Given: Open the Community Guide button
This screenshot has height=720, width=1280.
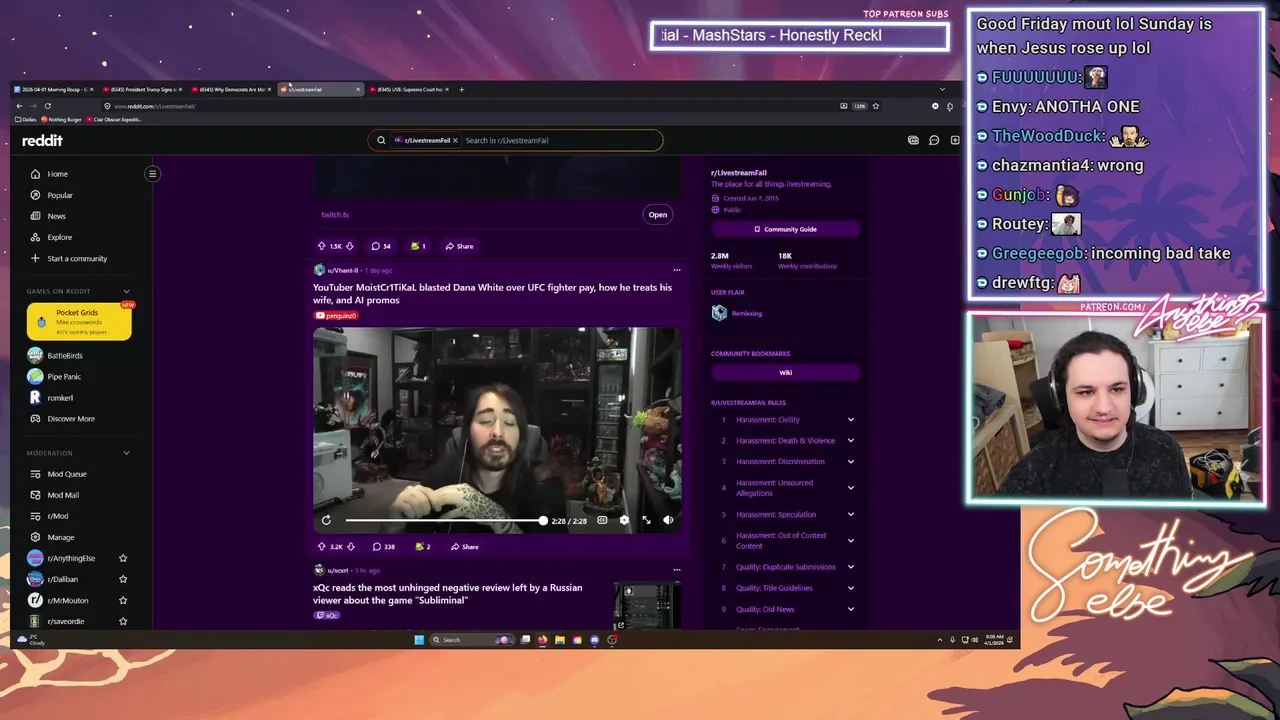Looking at the screenshot, I should [x=785, y=229].
